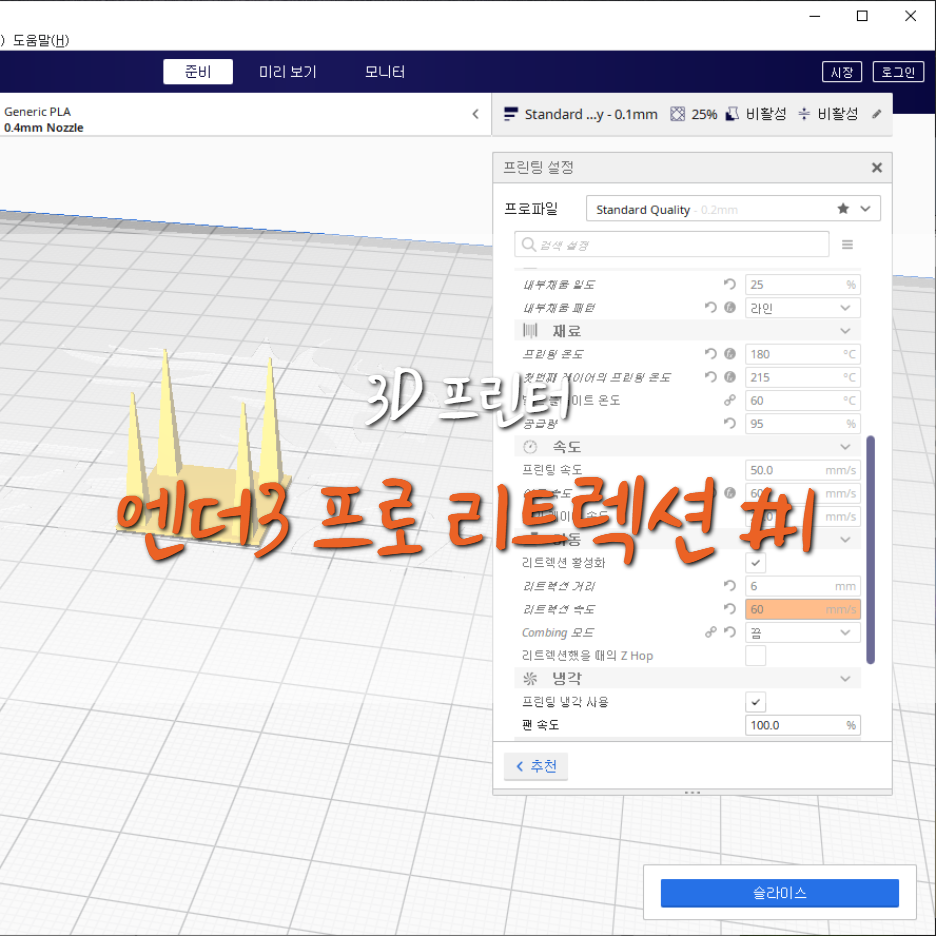The image size is (936, 936).
Task: Reset the 리트렉션 거리 value
Action: (x=729, y=586)
